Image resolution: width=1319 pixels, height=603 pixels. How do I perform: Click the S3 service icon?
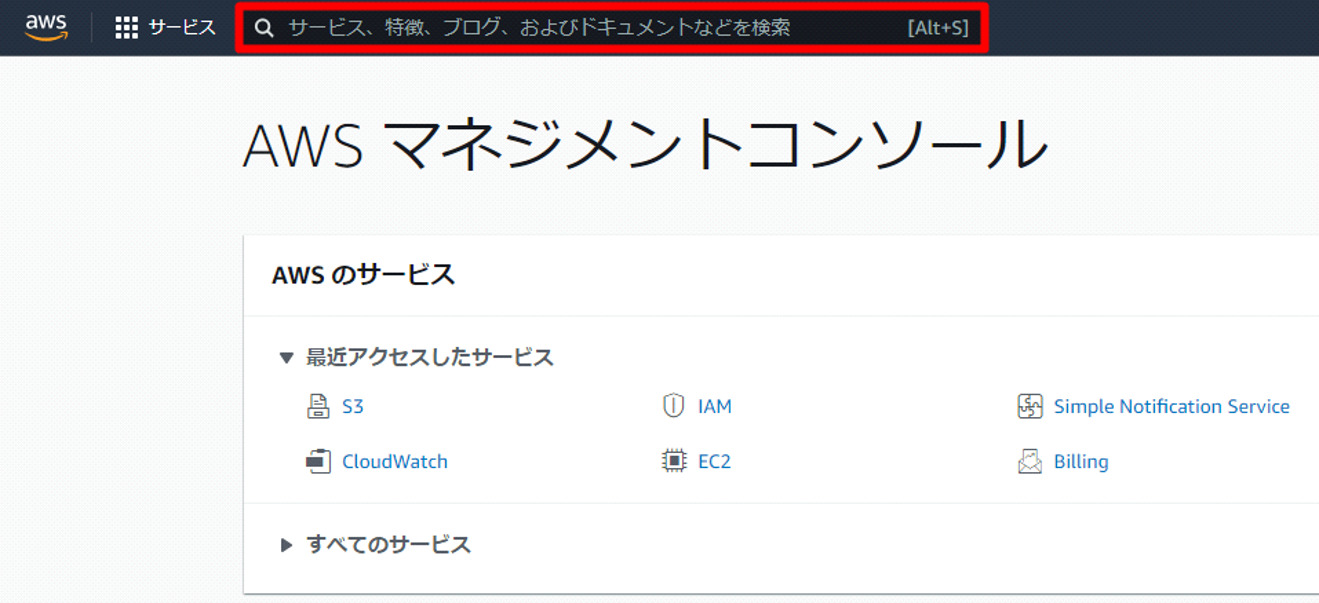317,407
